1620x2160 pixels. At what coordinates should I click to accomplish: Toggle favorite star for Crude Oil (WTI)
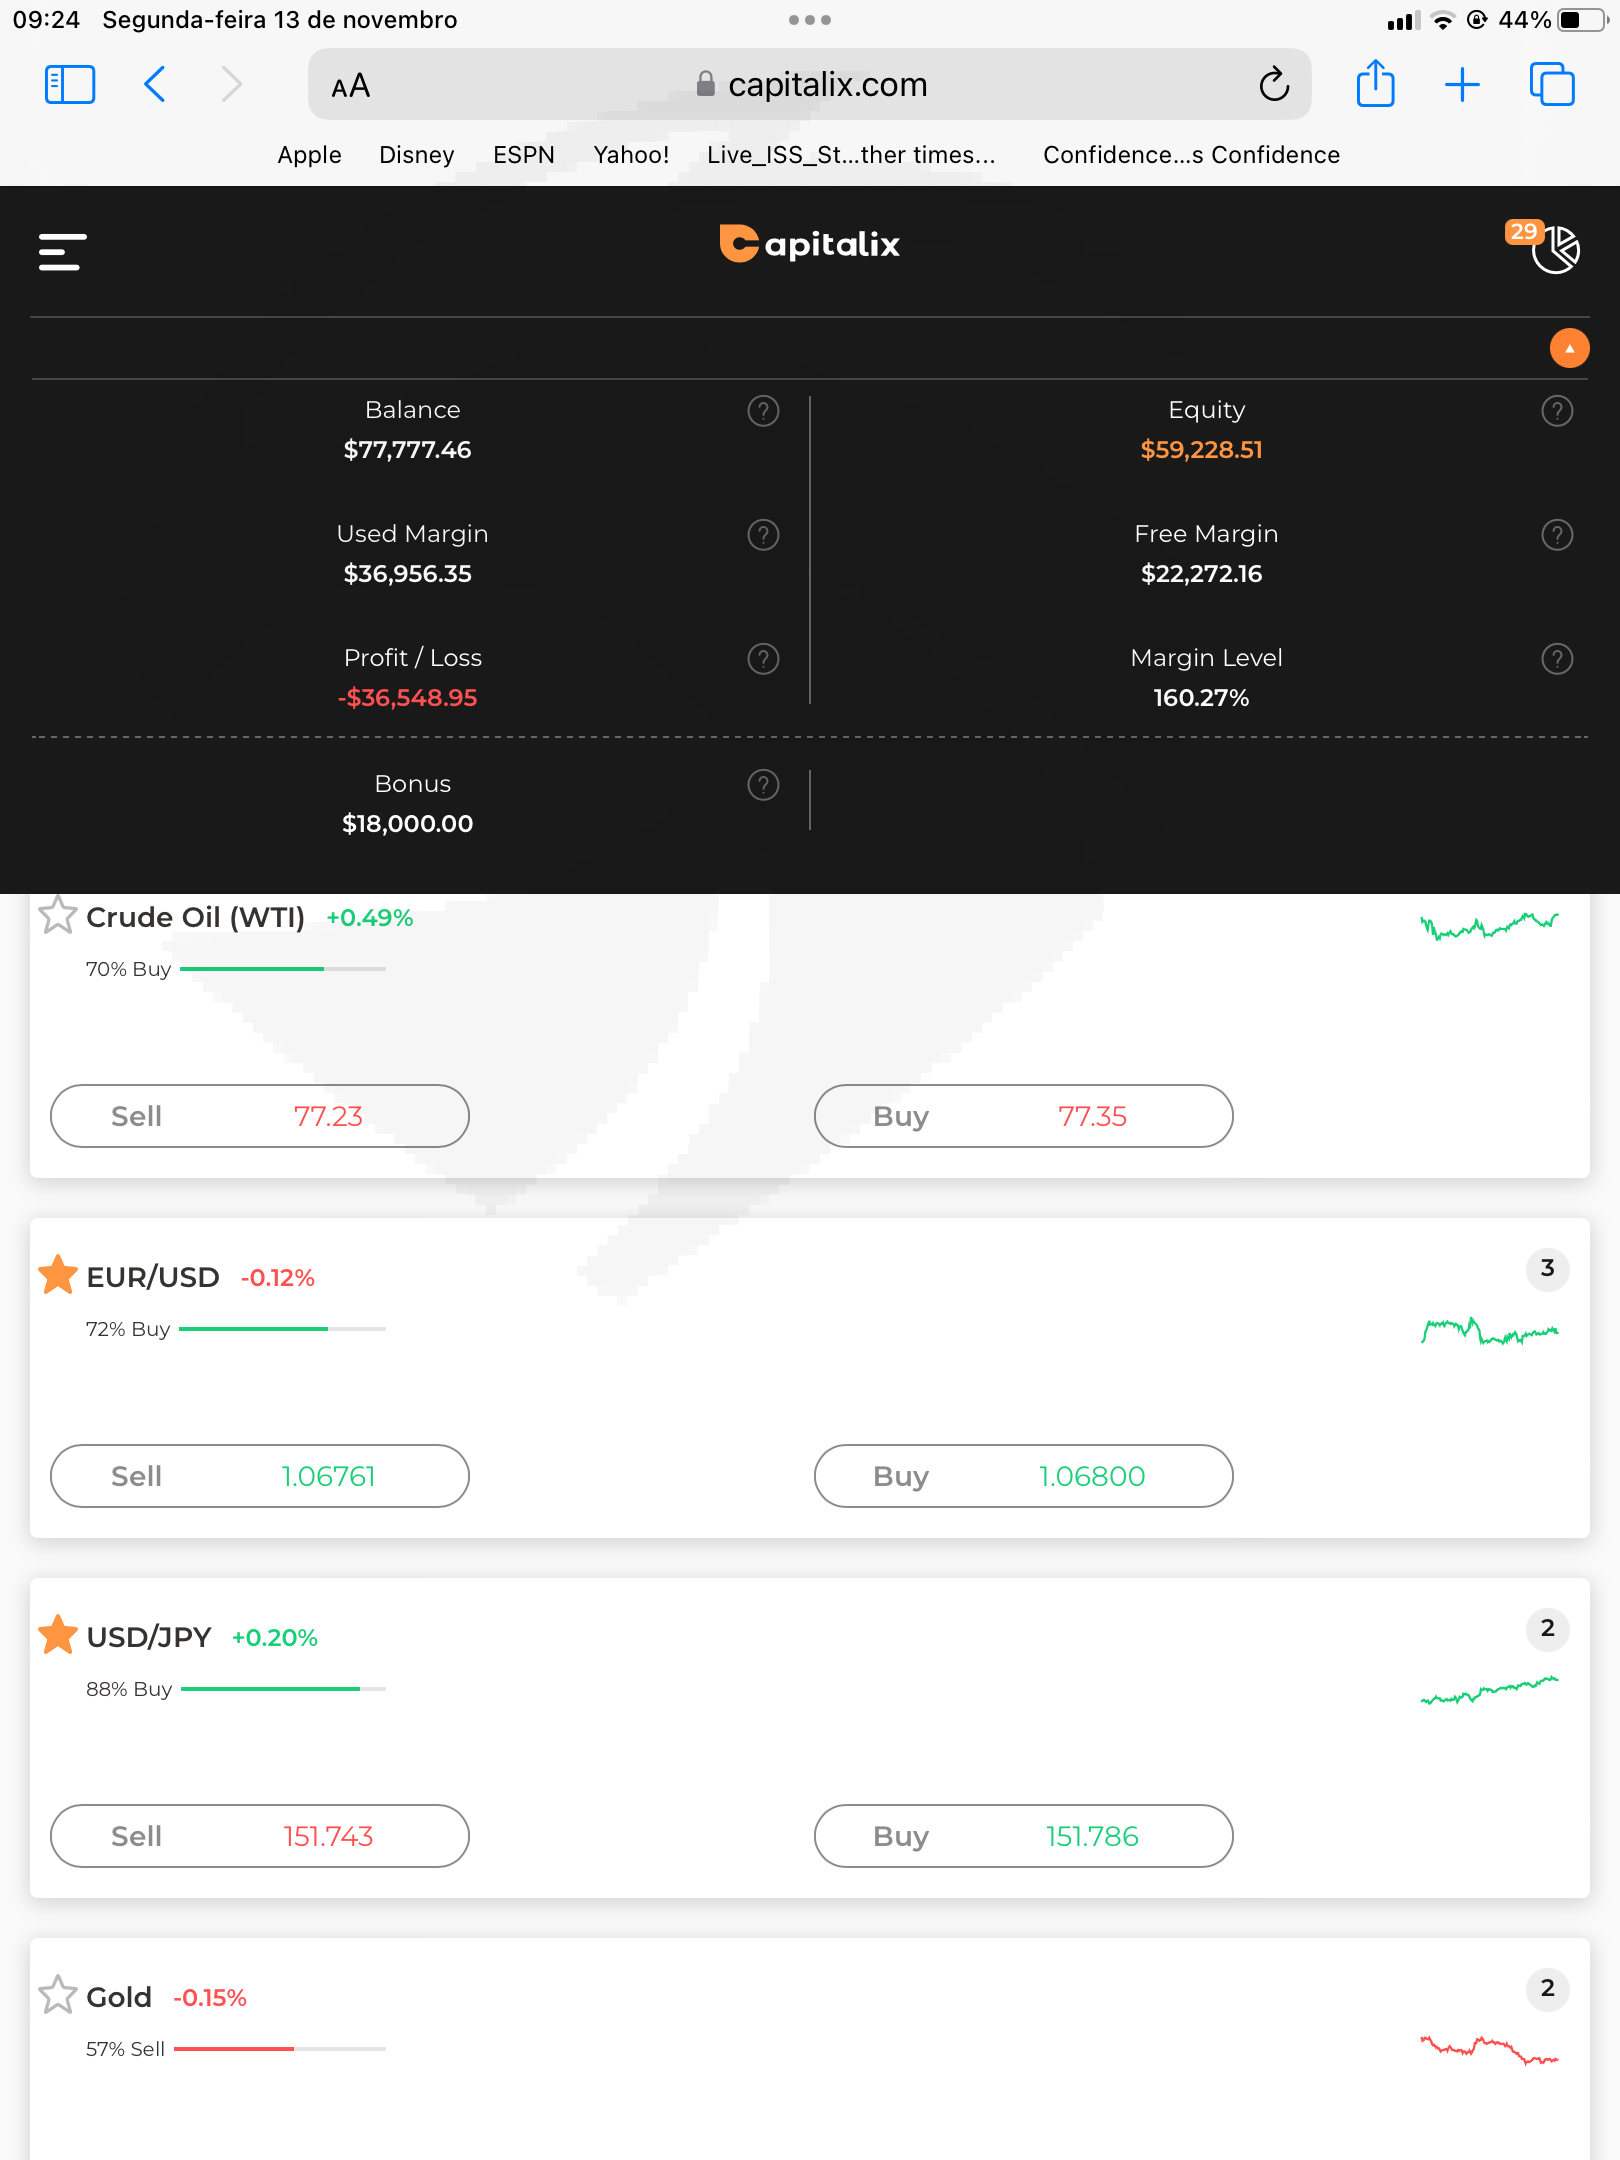coord(58,915)
